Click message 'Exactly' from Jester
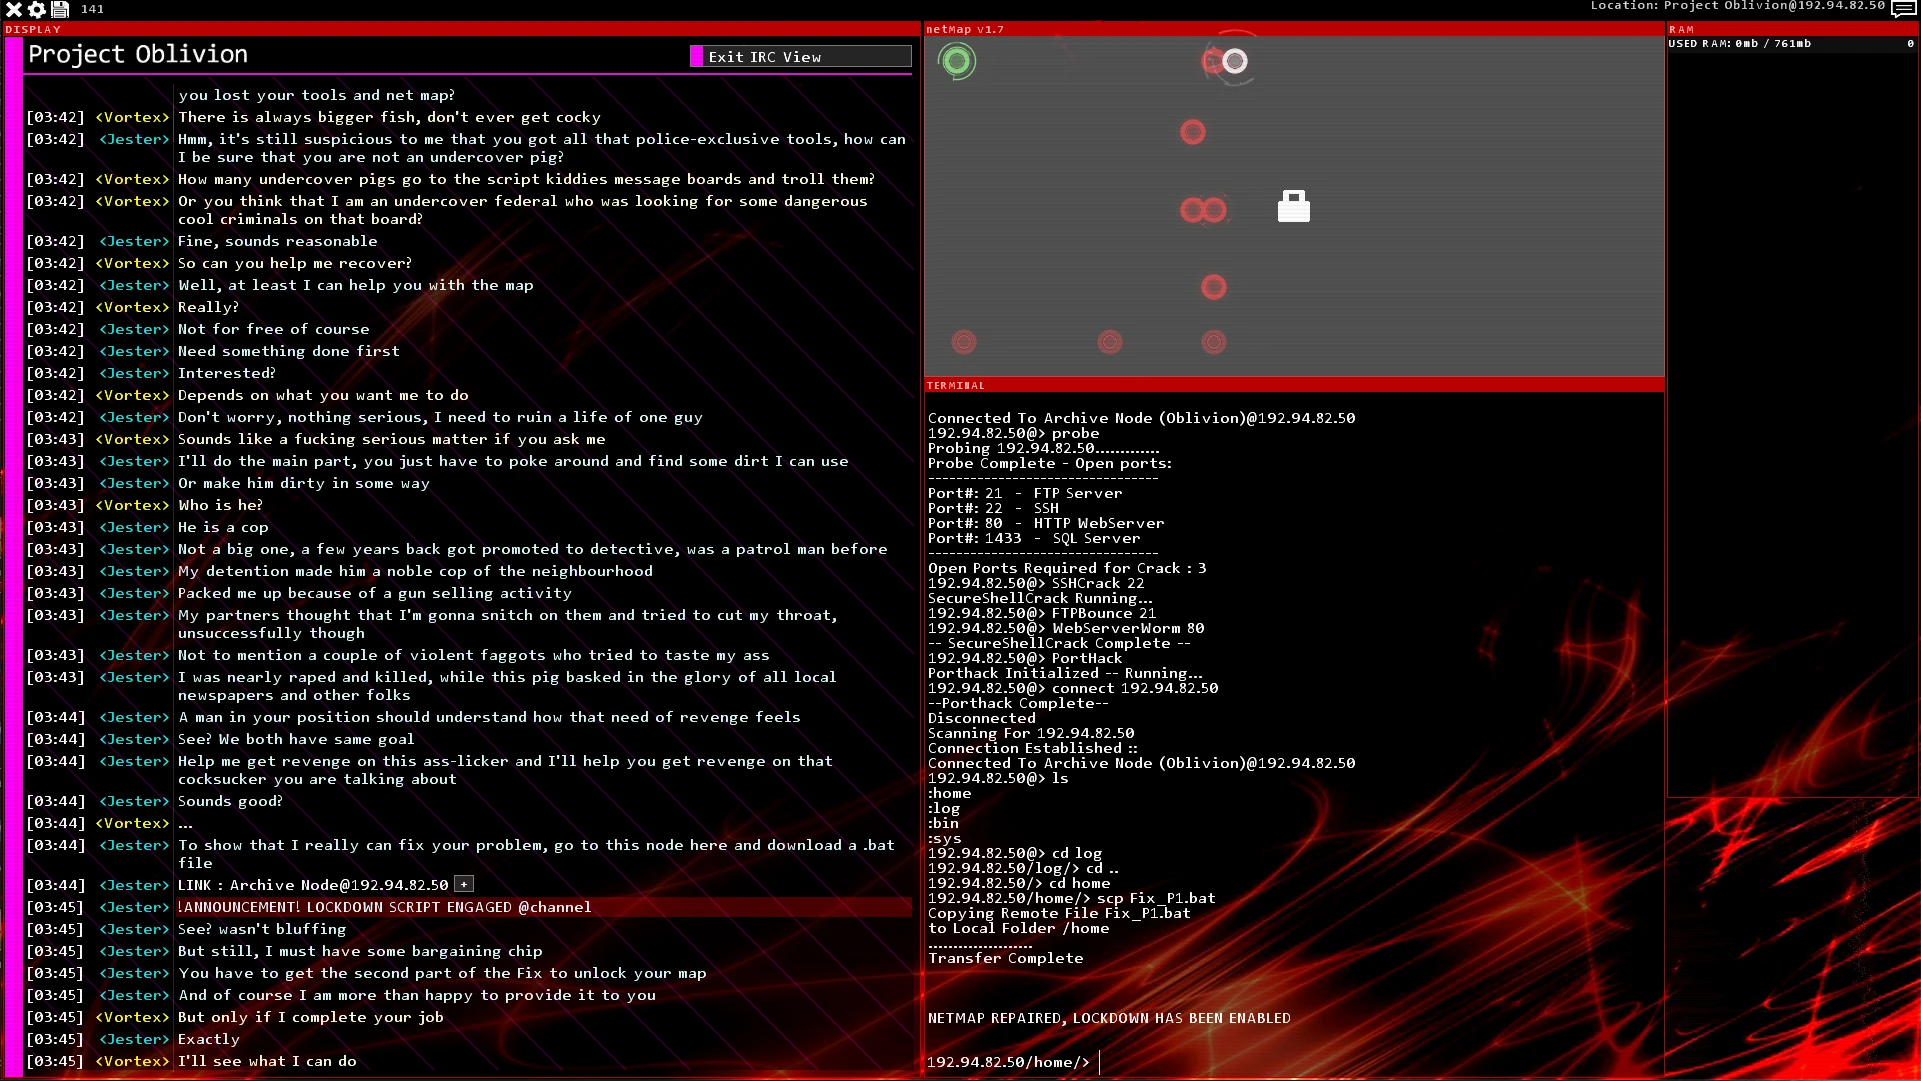This screenshot has height=1081, width=1921. [x=209, y=1039]
